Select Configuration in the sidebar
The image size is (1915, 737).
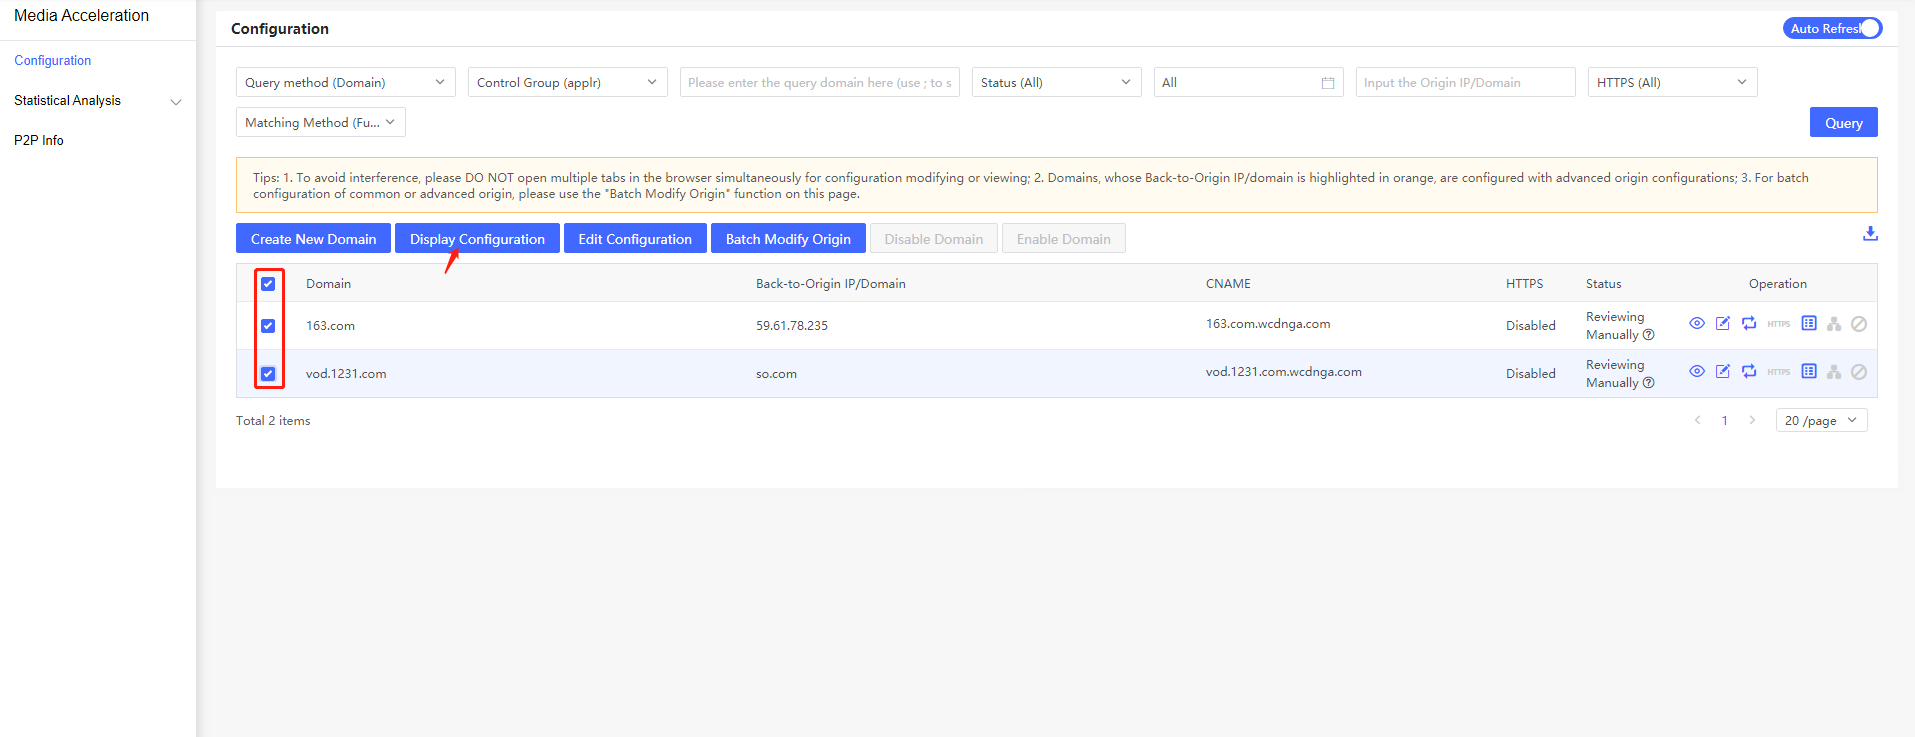click(x=53, y=60)
